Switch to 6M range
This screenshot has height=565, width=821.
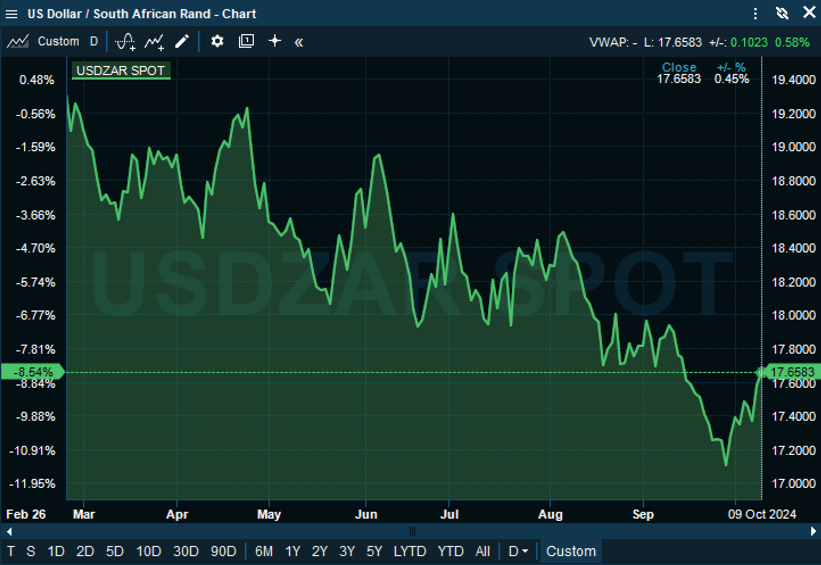pos(264,551)
